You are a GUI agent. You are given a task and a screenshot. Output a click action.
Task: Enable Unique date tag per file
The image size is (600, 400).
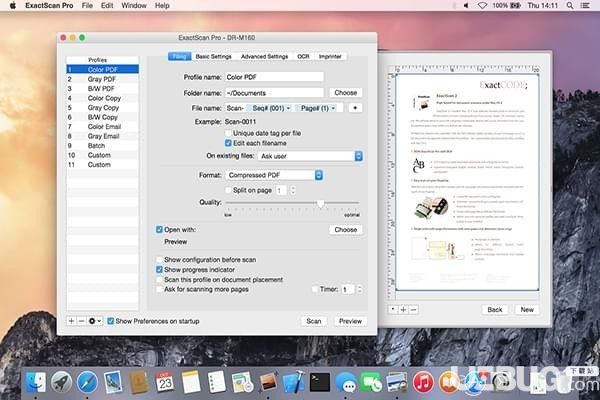click(x=228, y=133)
